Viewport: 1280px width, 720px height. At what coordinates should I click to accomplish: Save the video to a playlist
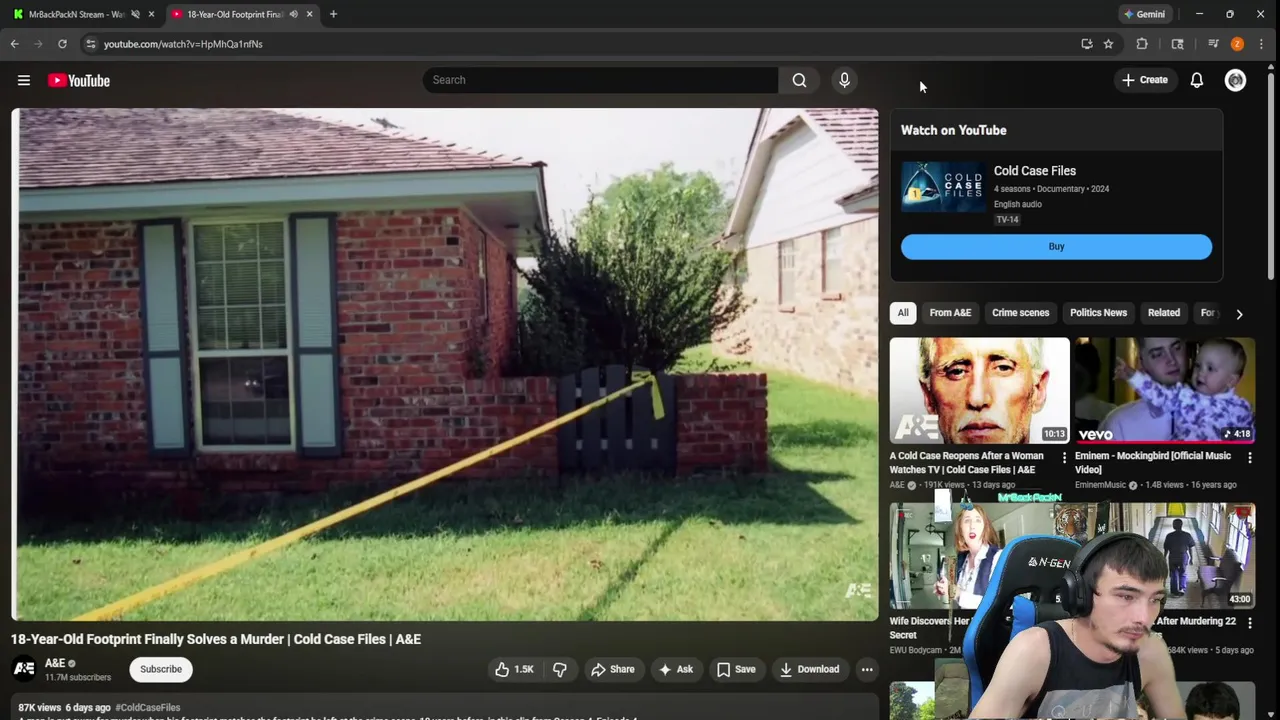[736, 669]
